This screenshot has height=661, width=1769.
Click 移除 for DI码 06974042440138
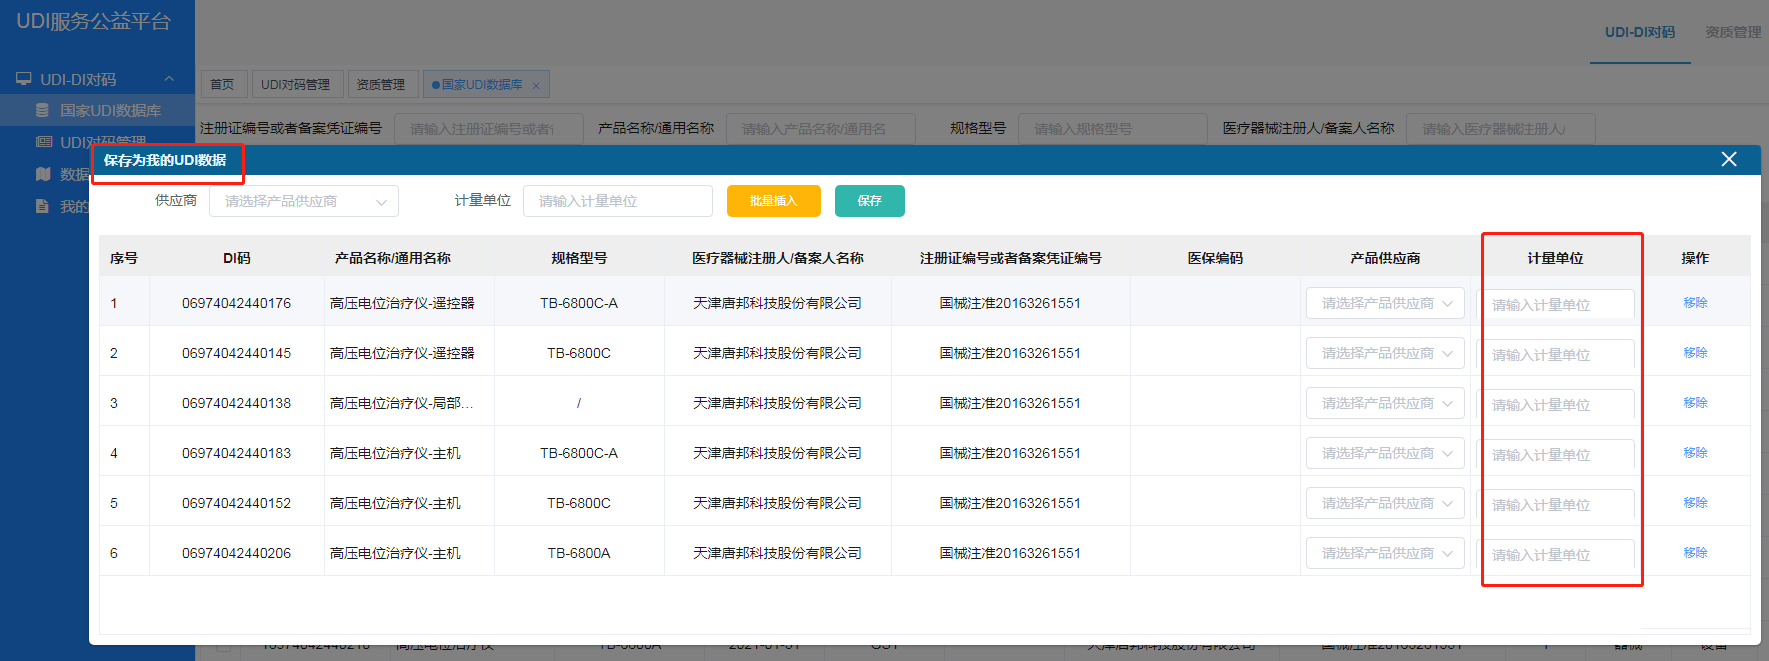click(x=1695, y=403)
